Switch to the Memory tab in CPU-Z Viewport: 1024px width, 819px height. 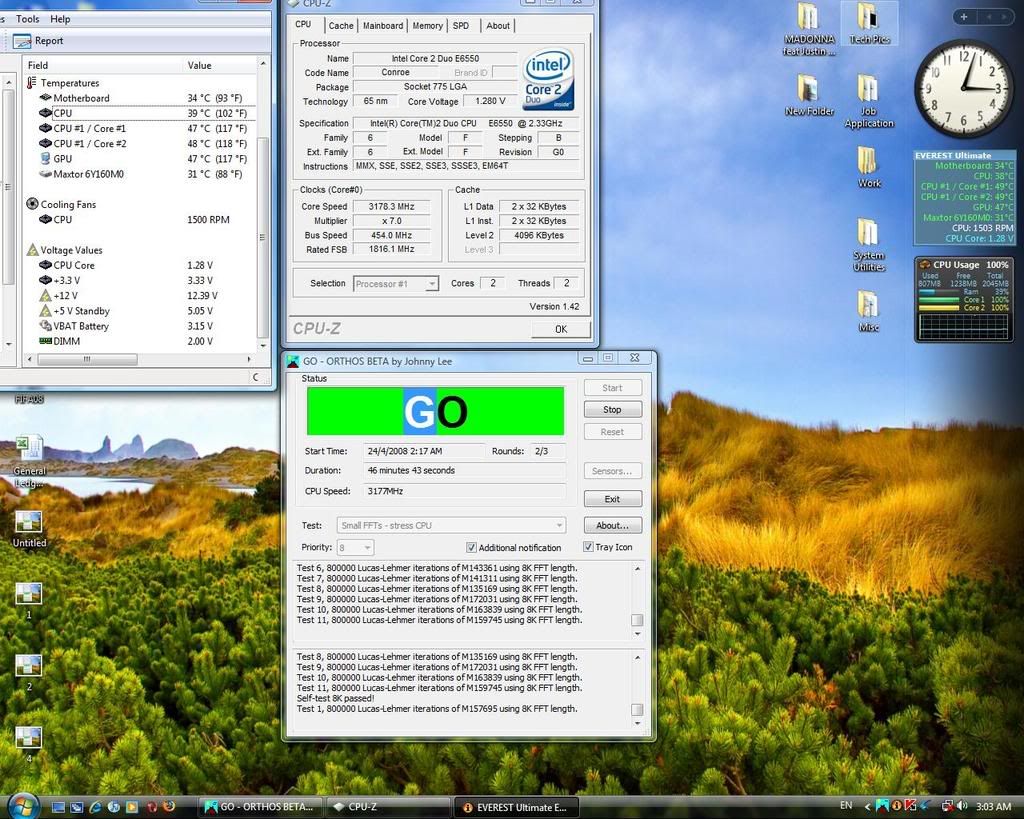(427, 25)
